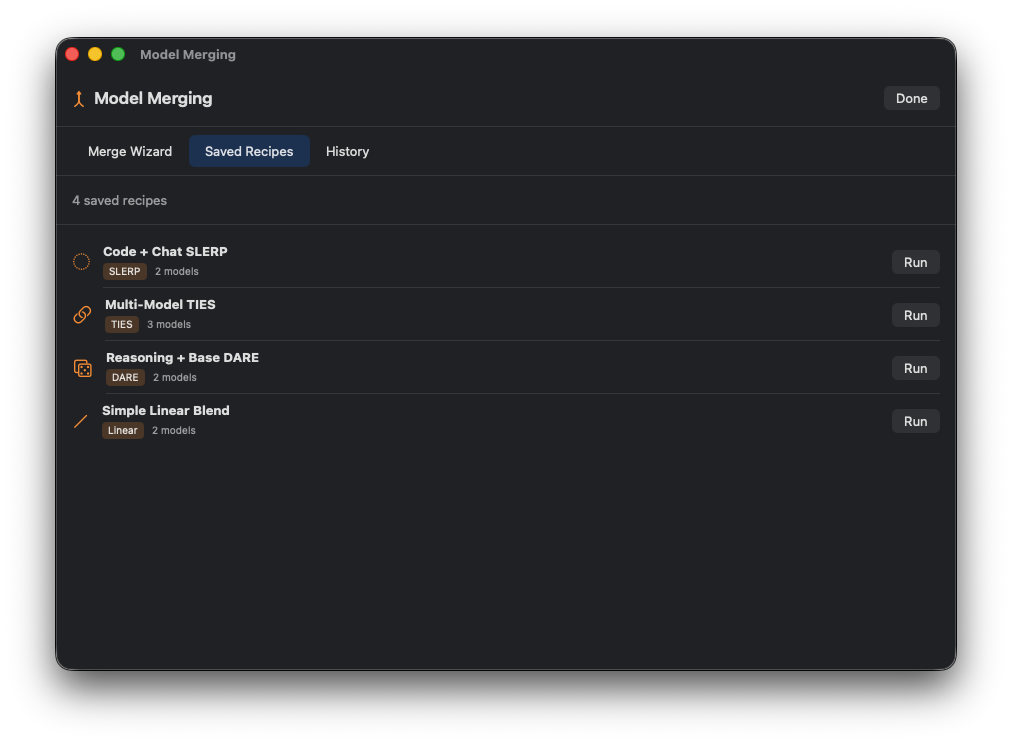Click the chain link TIES recipe icon
This screenshot has width=1012, height=744.
[x=83, y=315]
